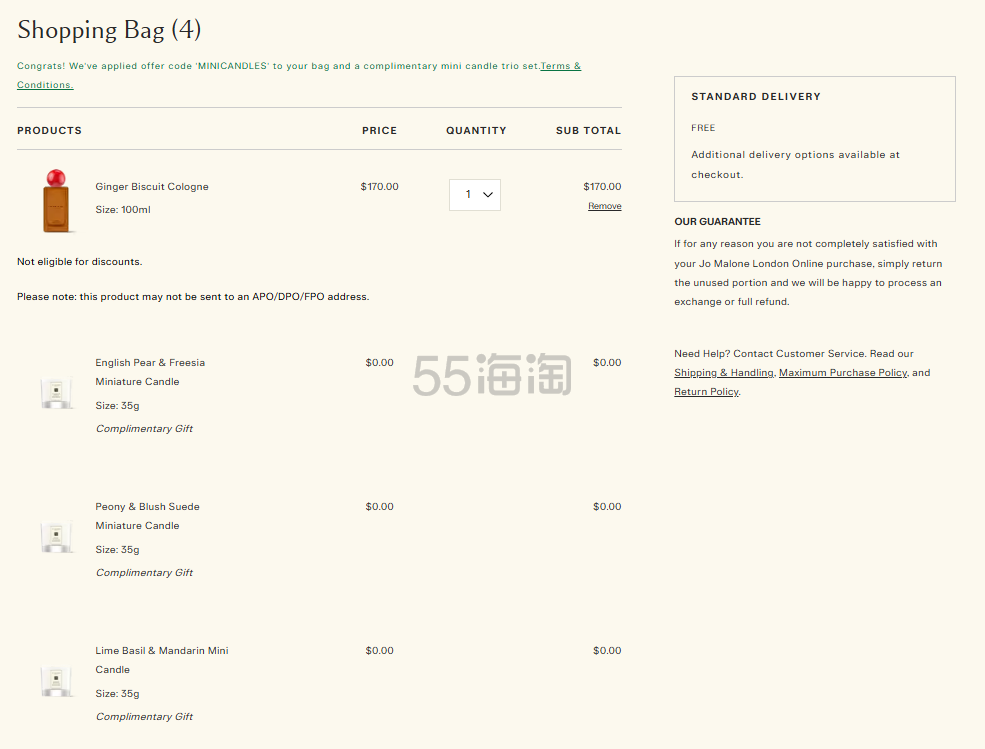Select the Lime Basil & Mandarin Mini product title

pos(161,651)
